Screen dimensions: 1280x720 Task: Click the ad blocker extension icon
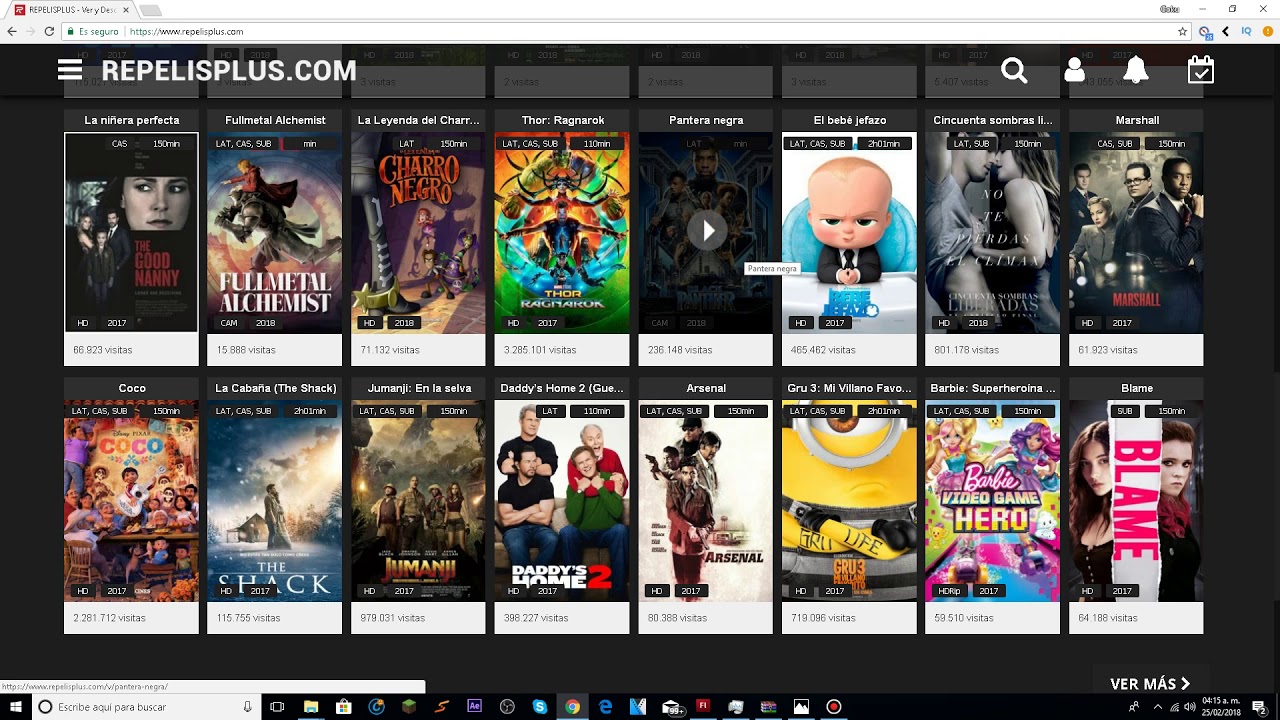pos(1206,32)
